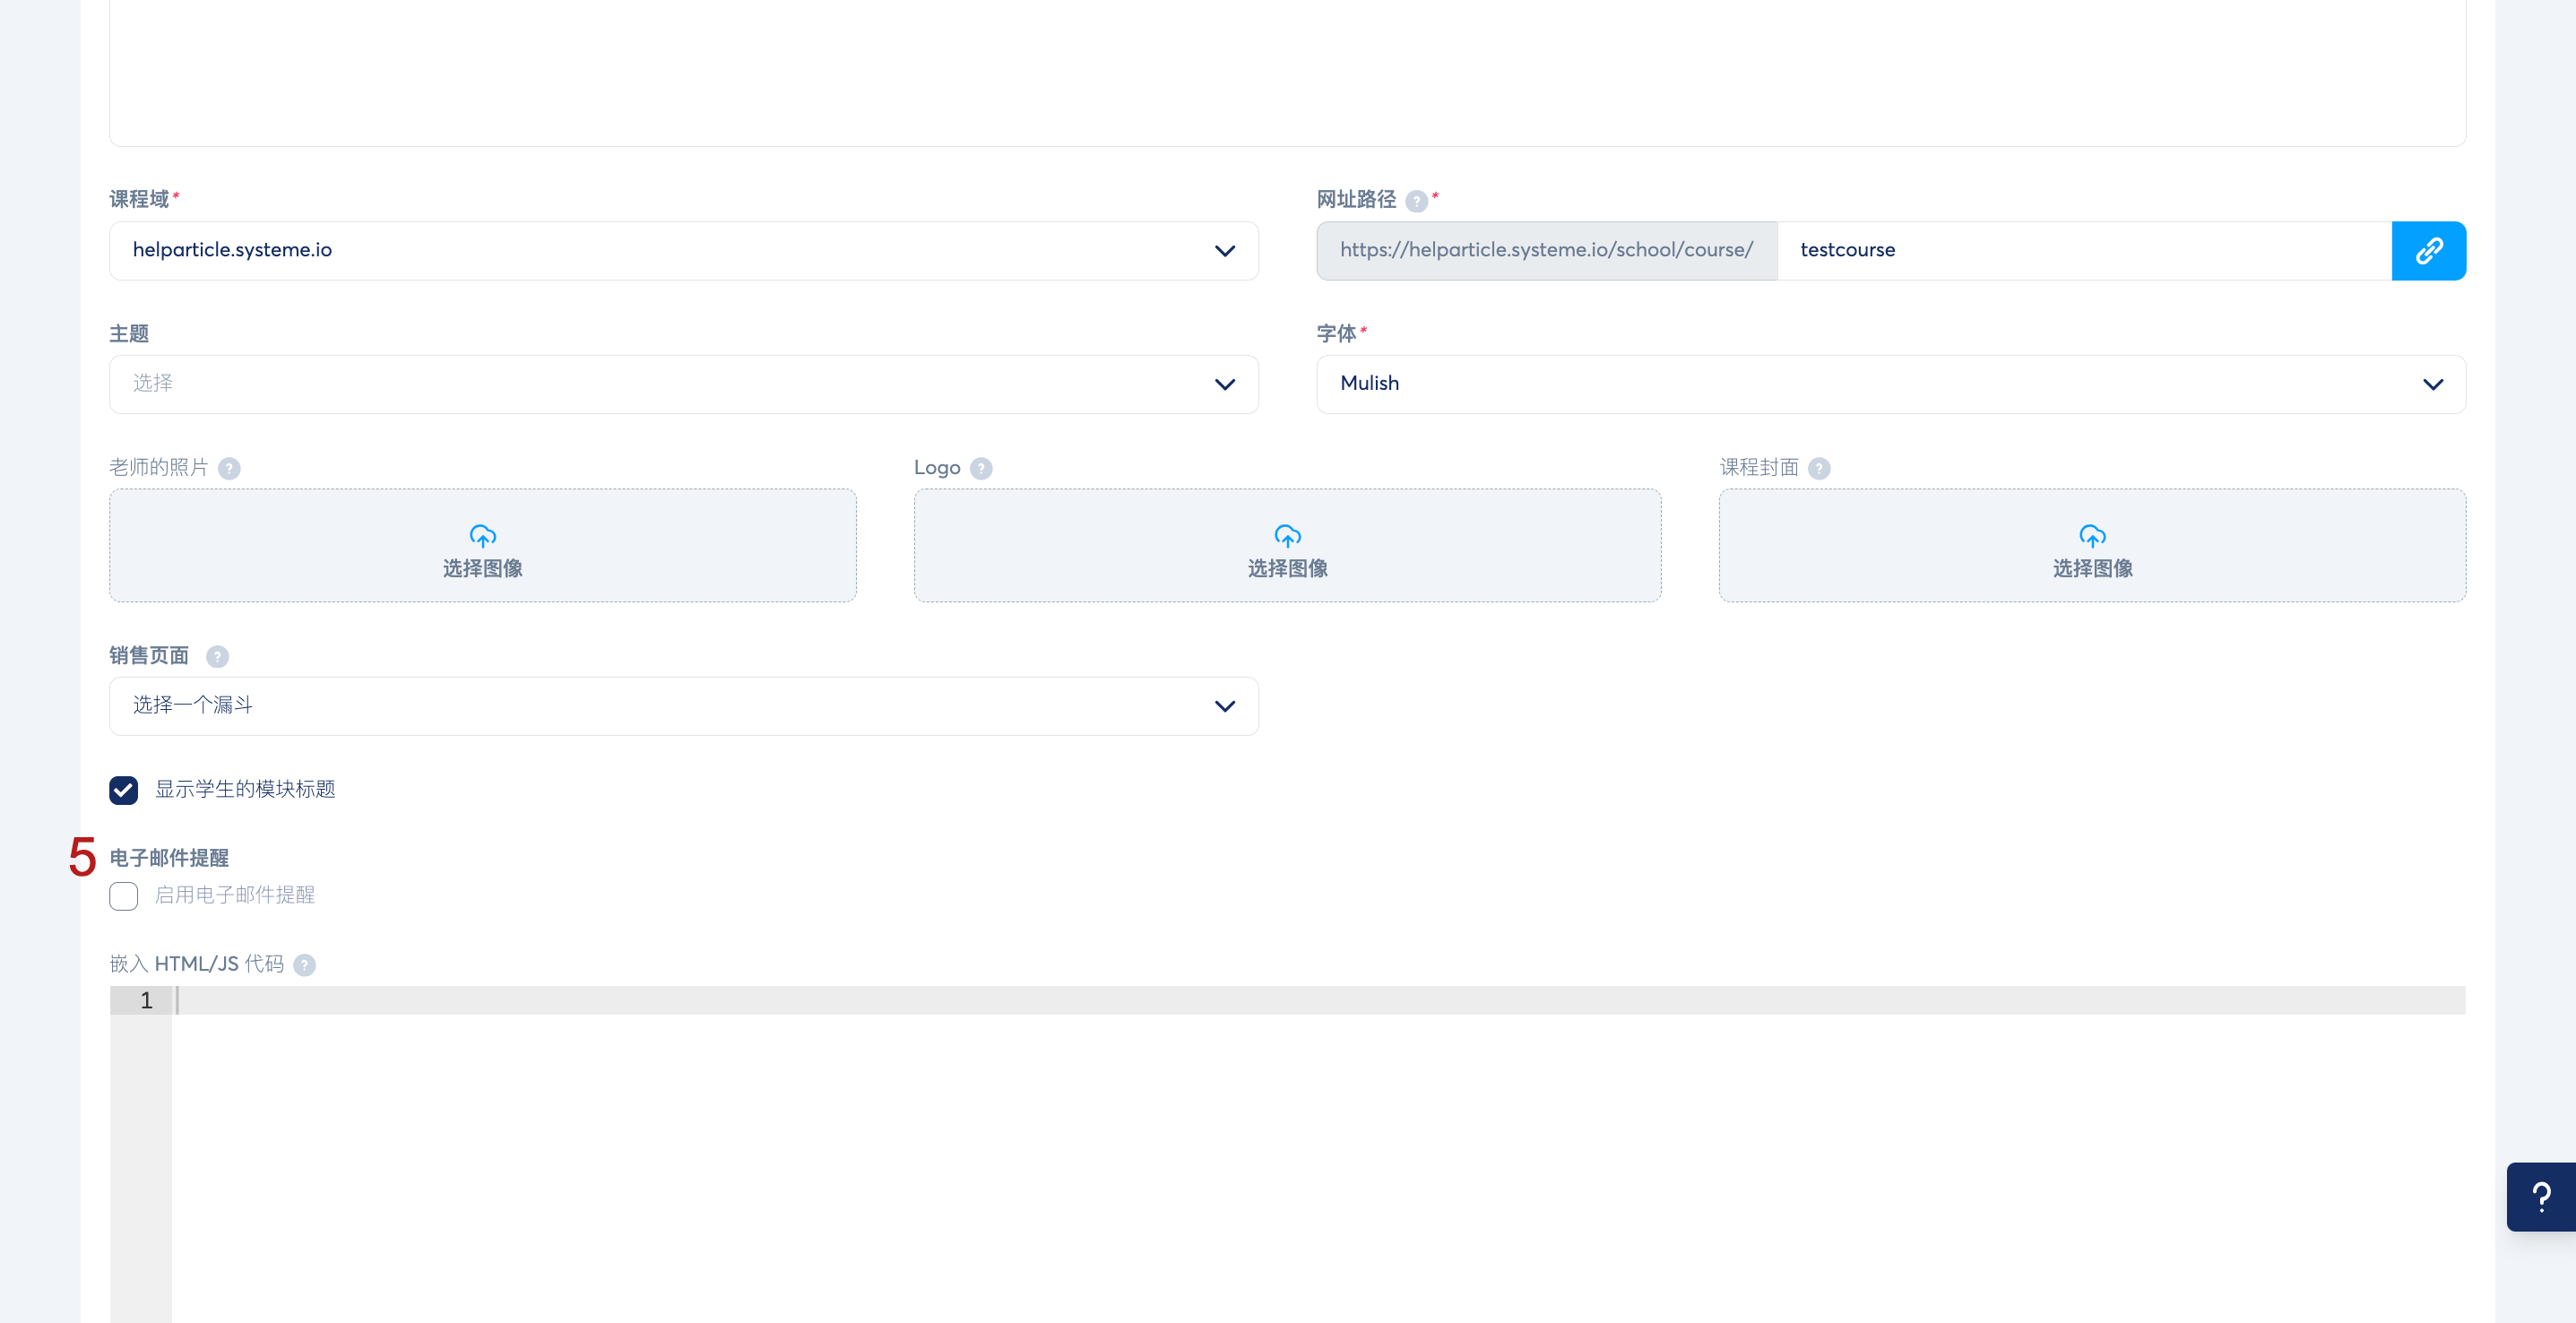The image size is (2576, 1323).
Task: Open the 课程域 domain dropdown
Action: [x=683, y=250]
